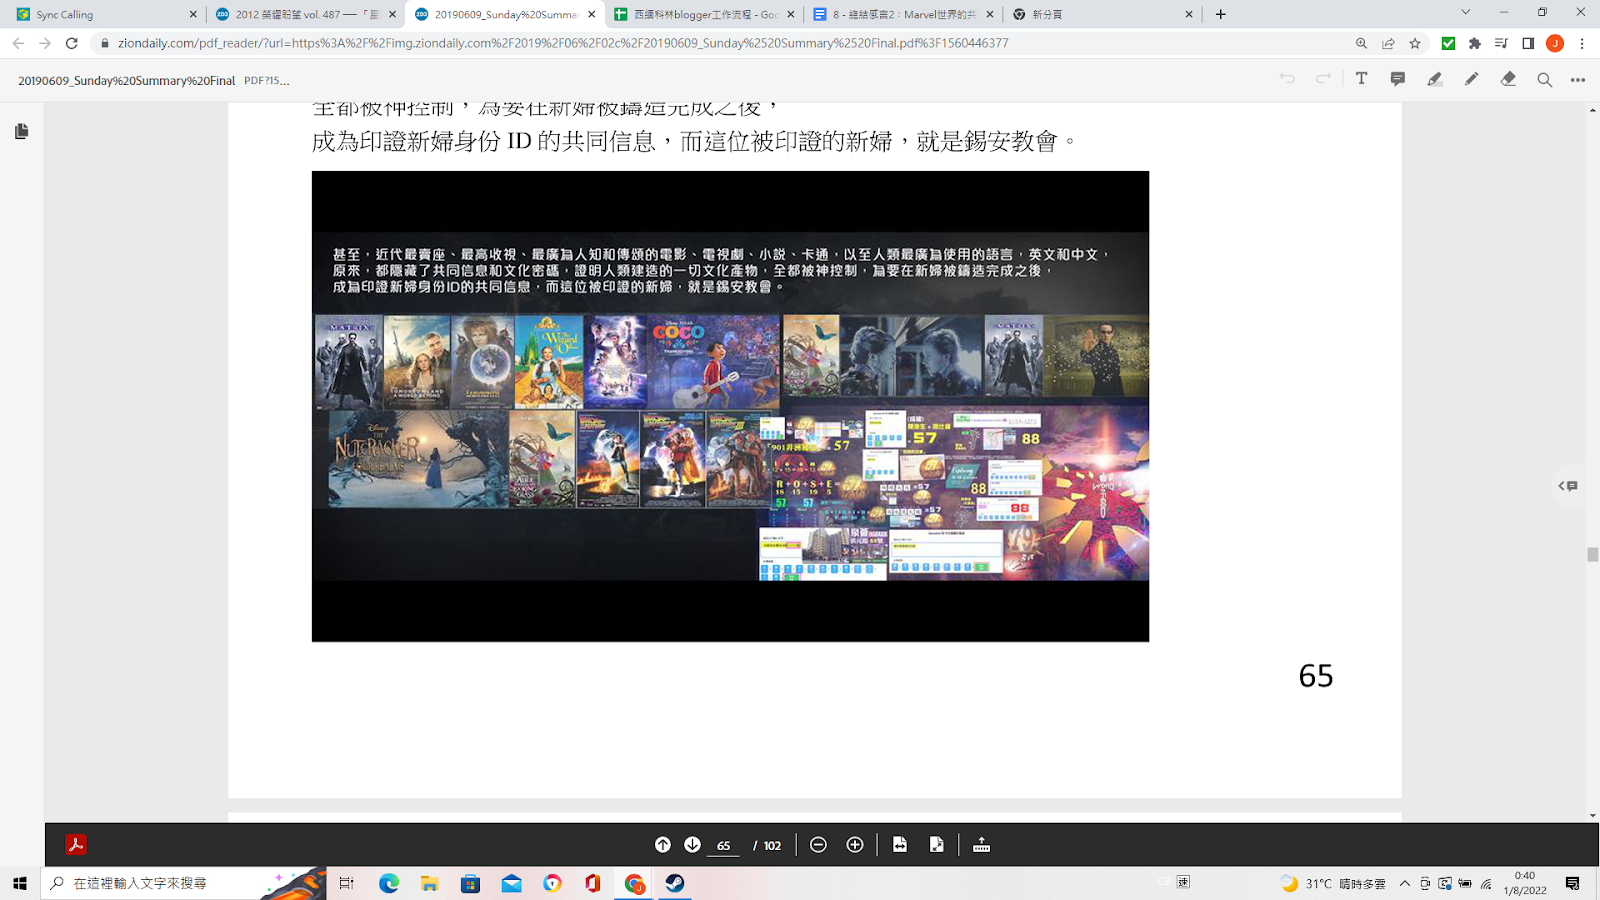This screenshot has width=1600, height=900.
Task: Switch the 速 input method indicator
Action: click(x=1184, y=882)
